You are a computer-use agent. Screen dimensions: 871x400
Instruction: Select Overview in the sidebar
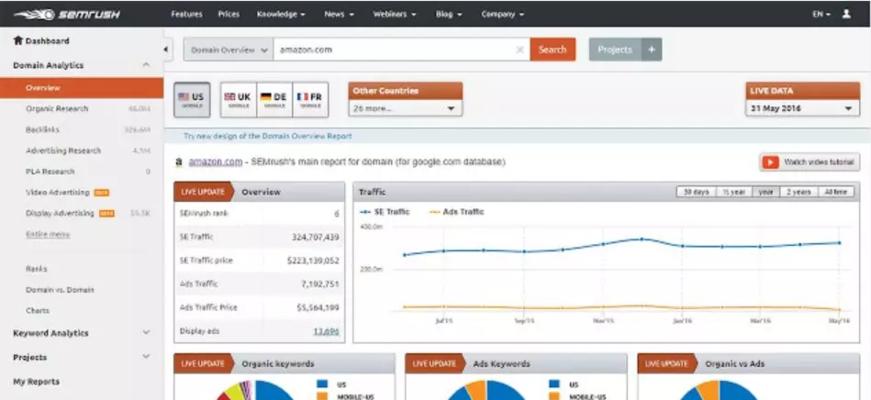click(x=82, y=88)
